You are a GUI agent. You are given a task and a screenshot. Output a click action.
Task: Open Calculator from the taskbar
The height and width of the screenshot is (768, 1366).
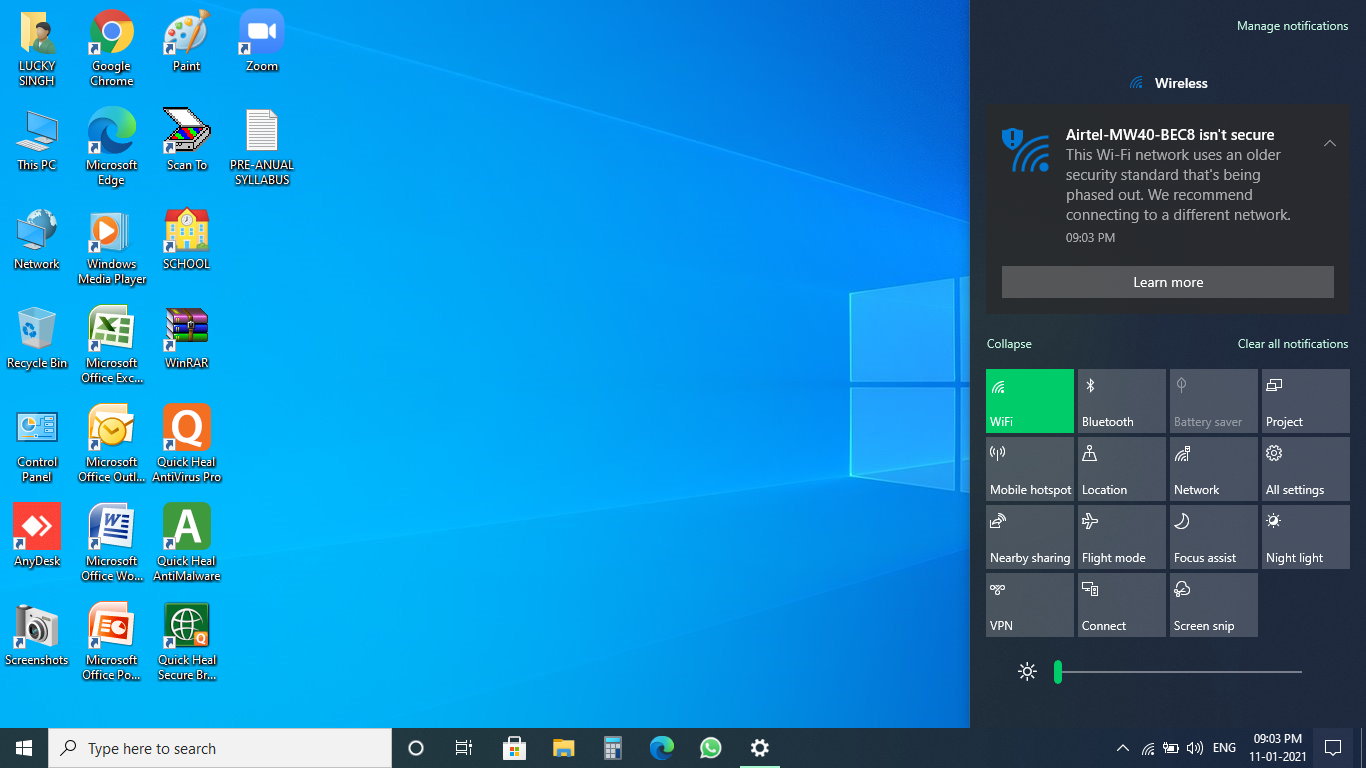tap(612, 748)
